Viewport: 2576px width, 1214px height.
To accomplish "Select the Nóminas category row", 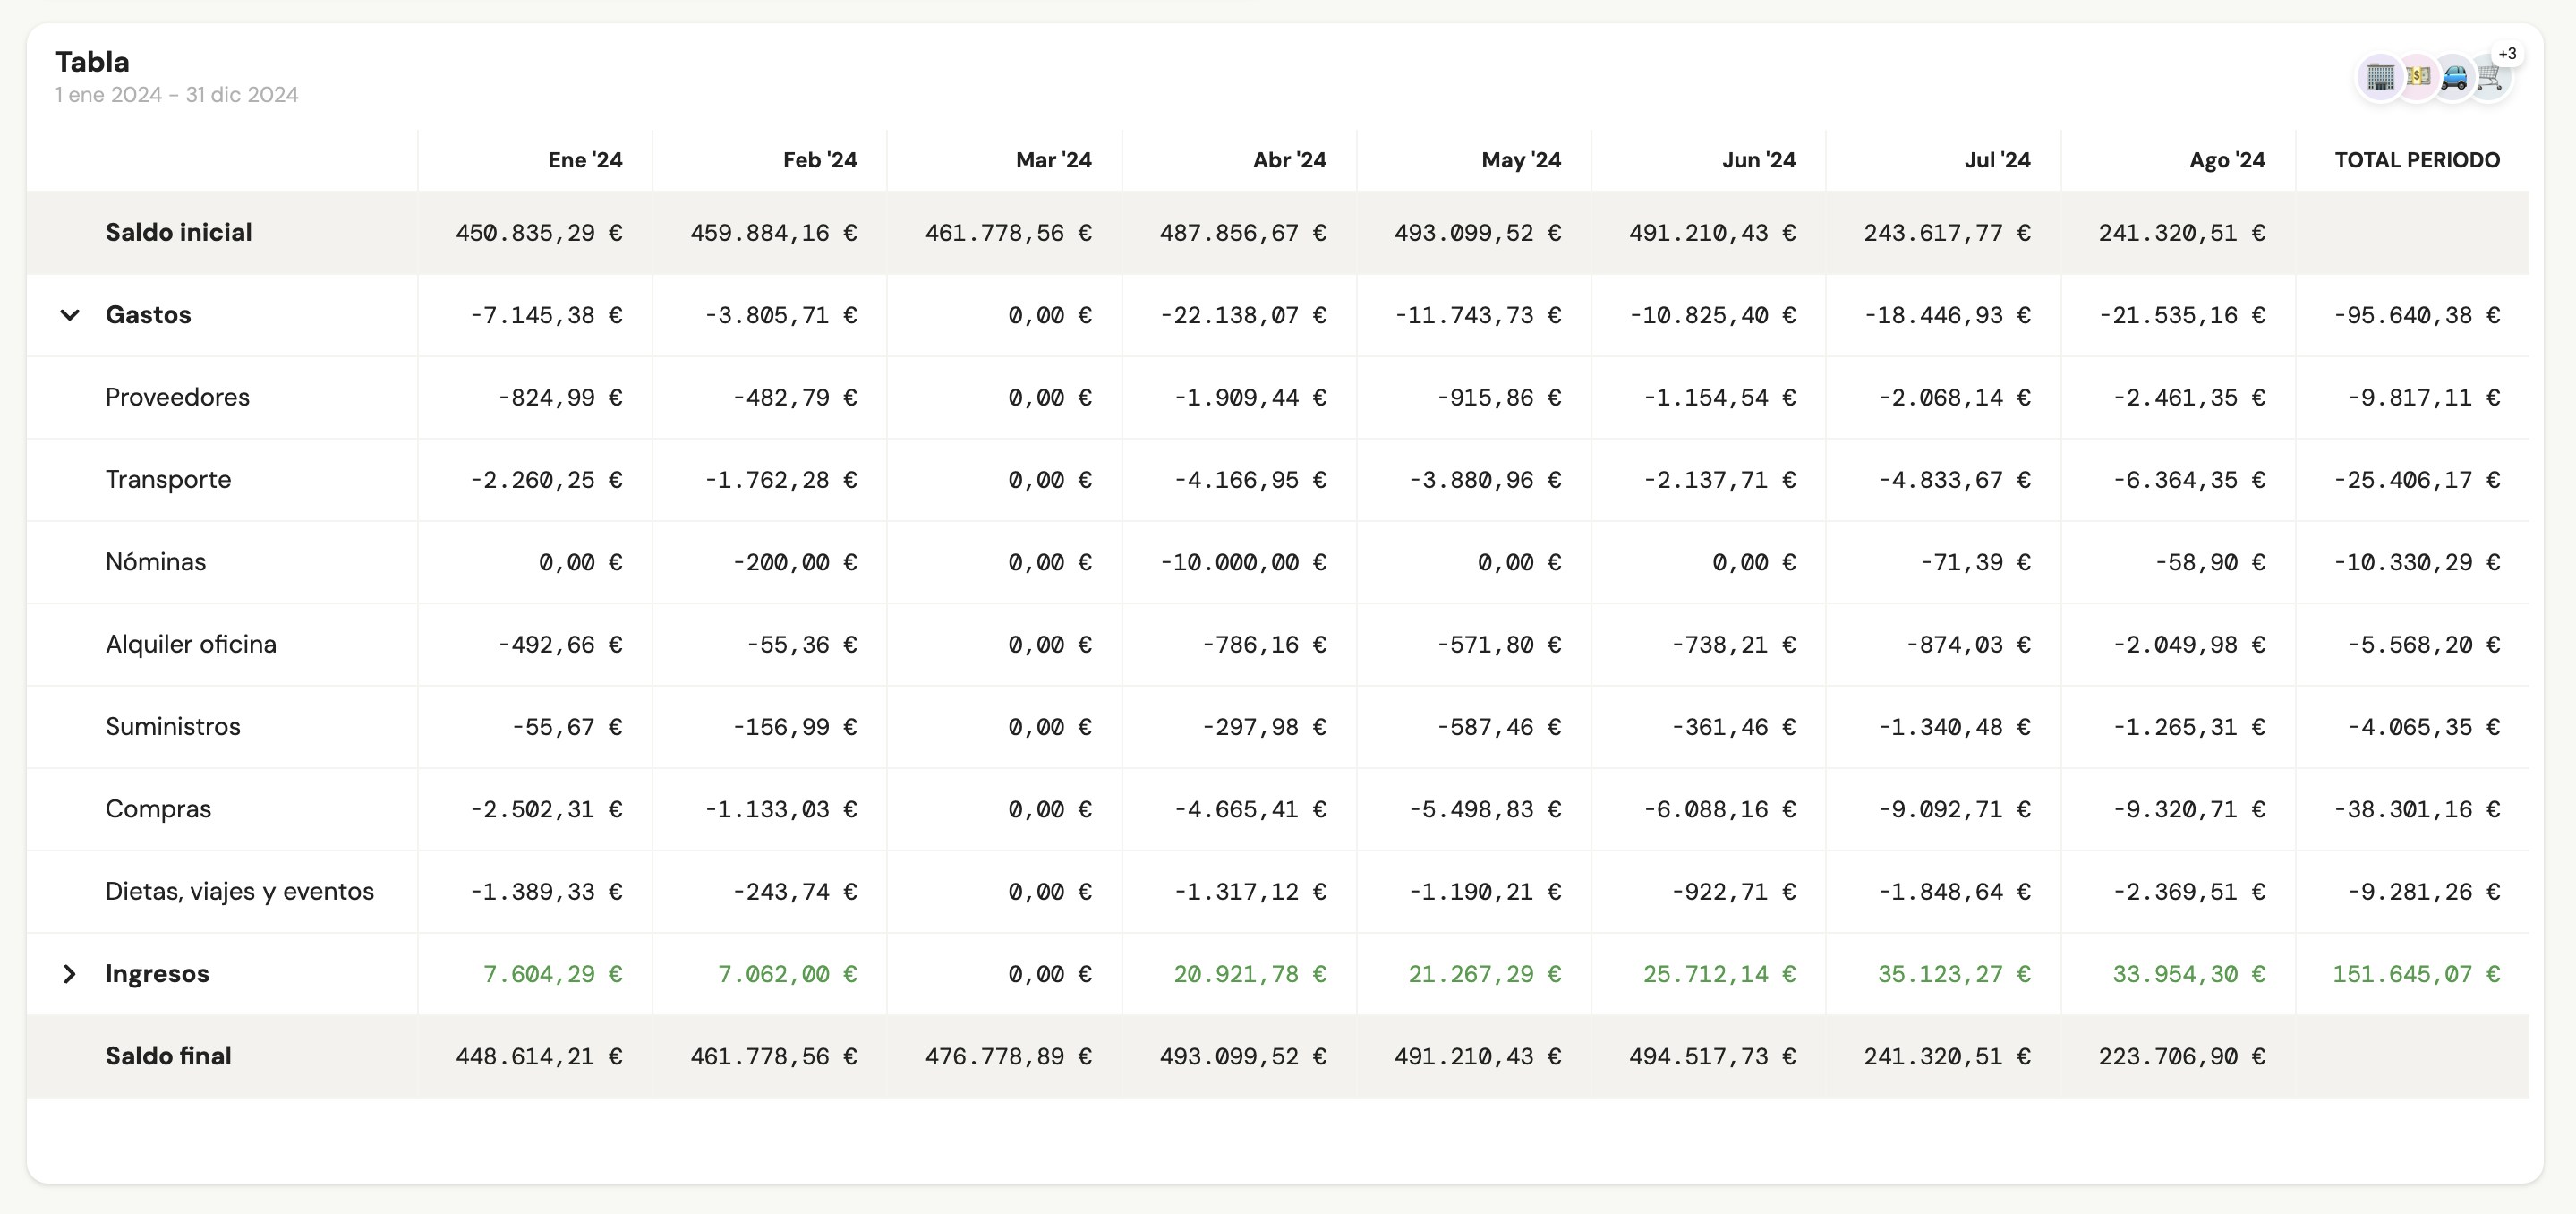I will coord(155,562).
